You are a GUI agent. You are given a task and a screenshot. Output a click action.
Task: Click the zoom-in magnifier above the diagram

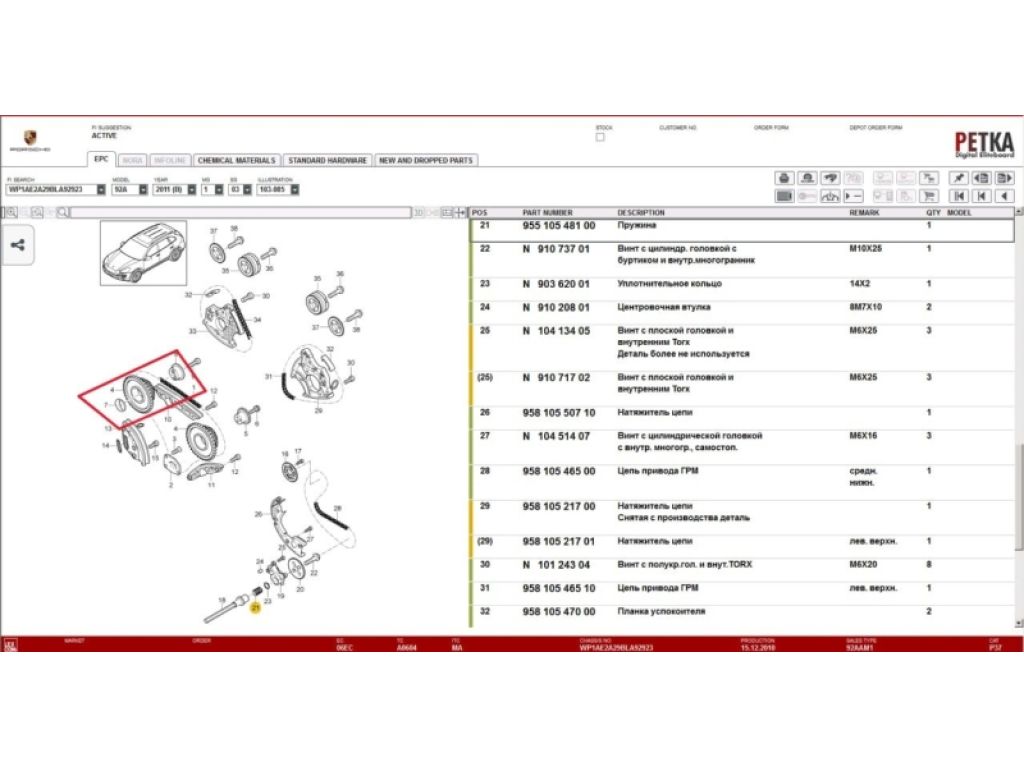(10, 212)
